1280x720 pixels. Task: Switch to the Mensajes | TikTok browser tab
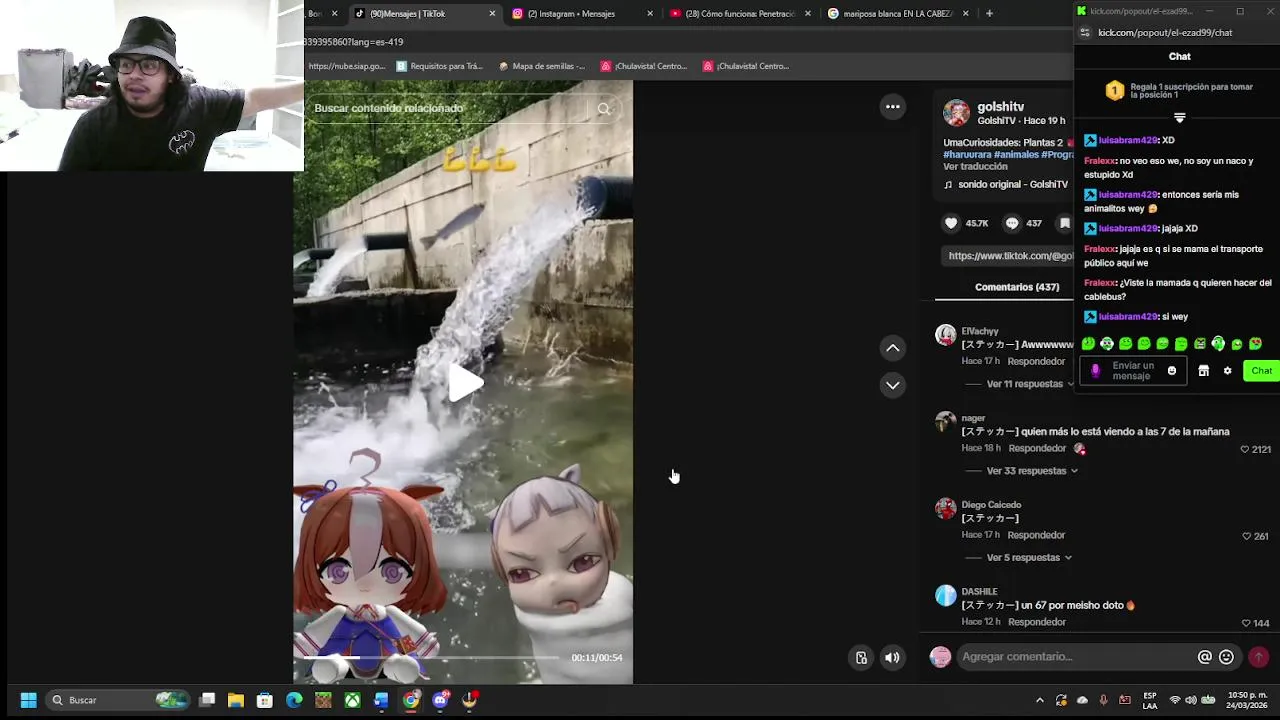(x=428, y=14)
